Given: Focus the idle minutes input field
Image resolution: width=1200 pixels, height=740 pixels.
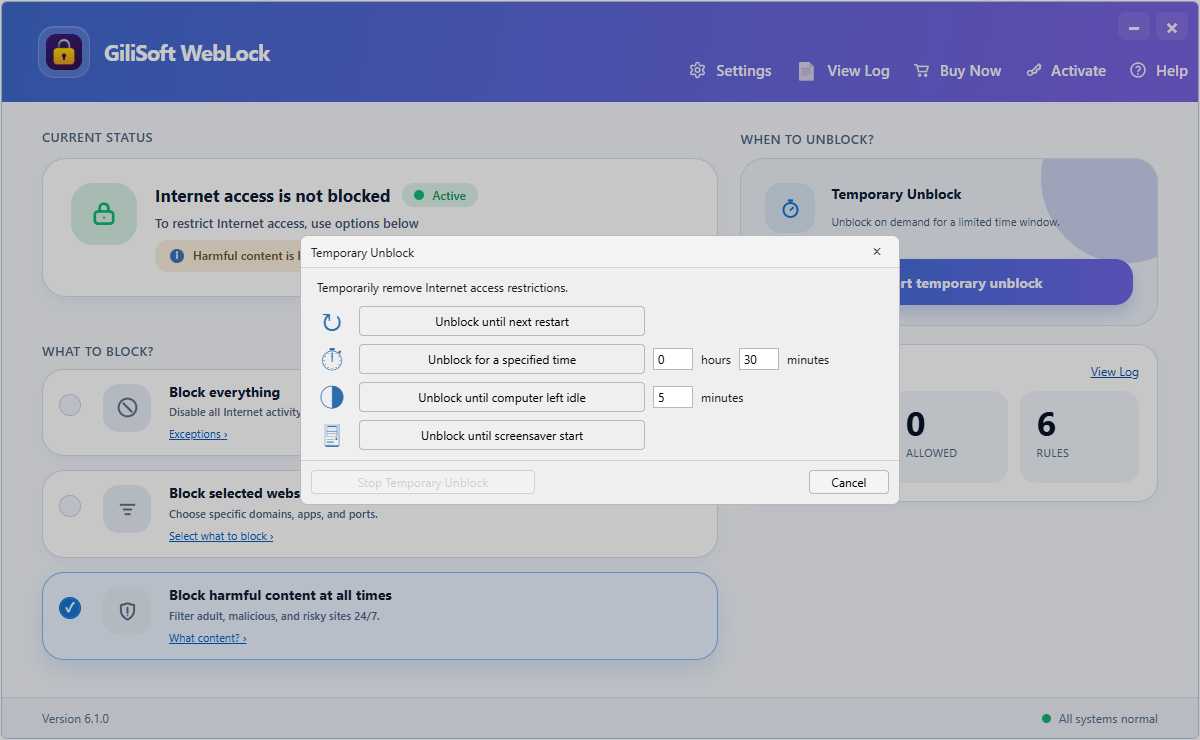Looking at the screenshot, I should point(673,398).
